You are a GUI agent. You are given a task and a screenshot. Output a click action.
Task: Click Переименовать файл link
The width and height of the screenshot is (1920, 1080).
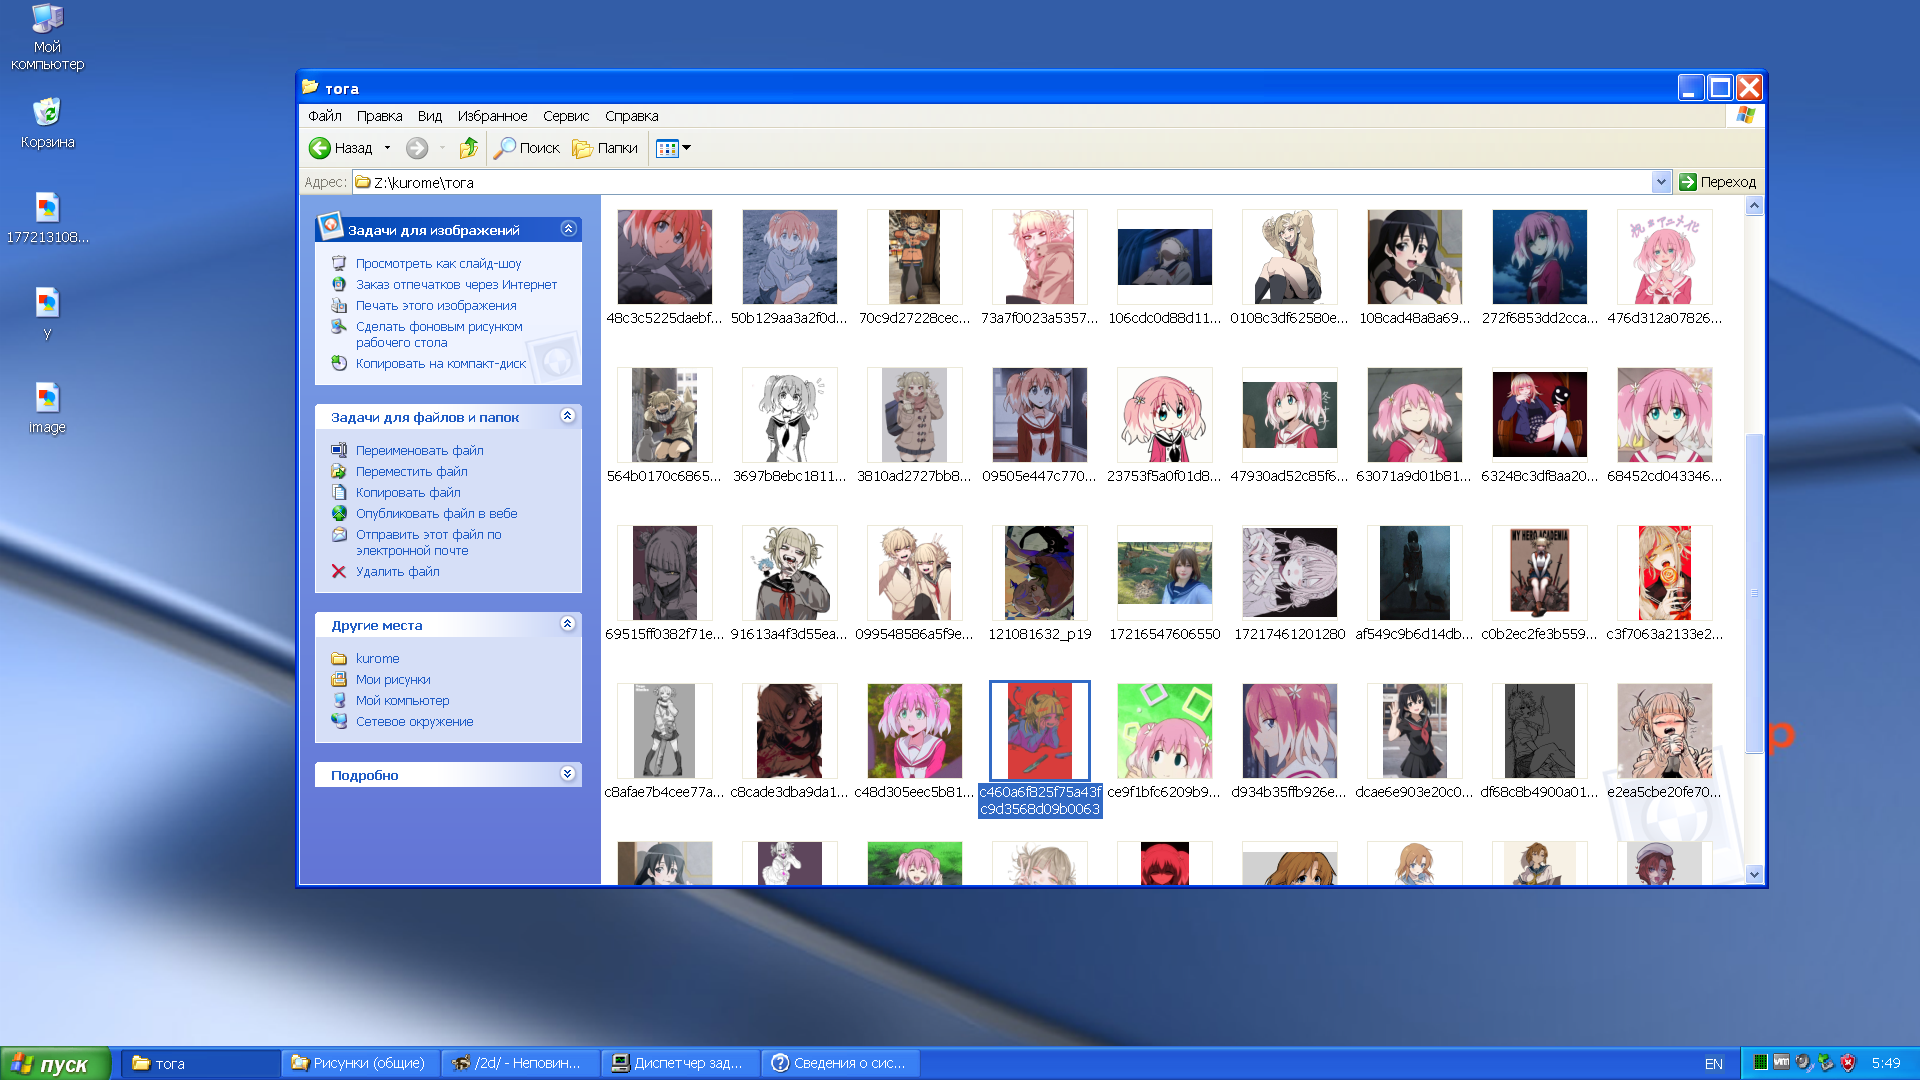(420, 451)
